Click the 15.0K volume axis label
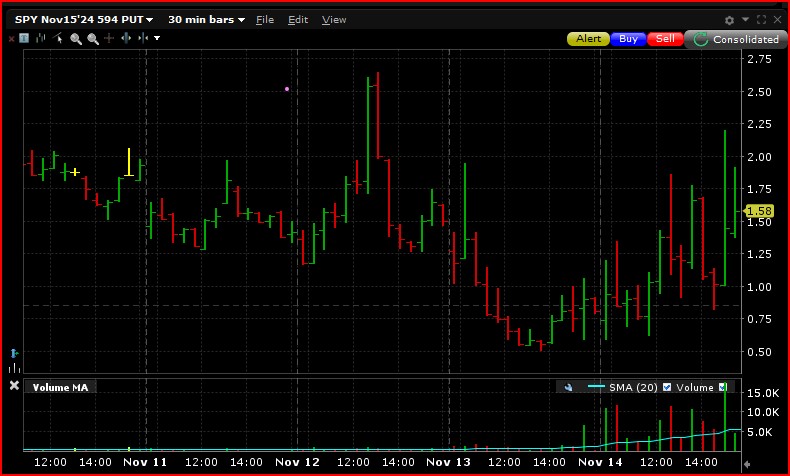Image resolution: width=790 pixels, height=476 pixels. pyautogui.click(x=763, y=393)
